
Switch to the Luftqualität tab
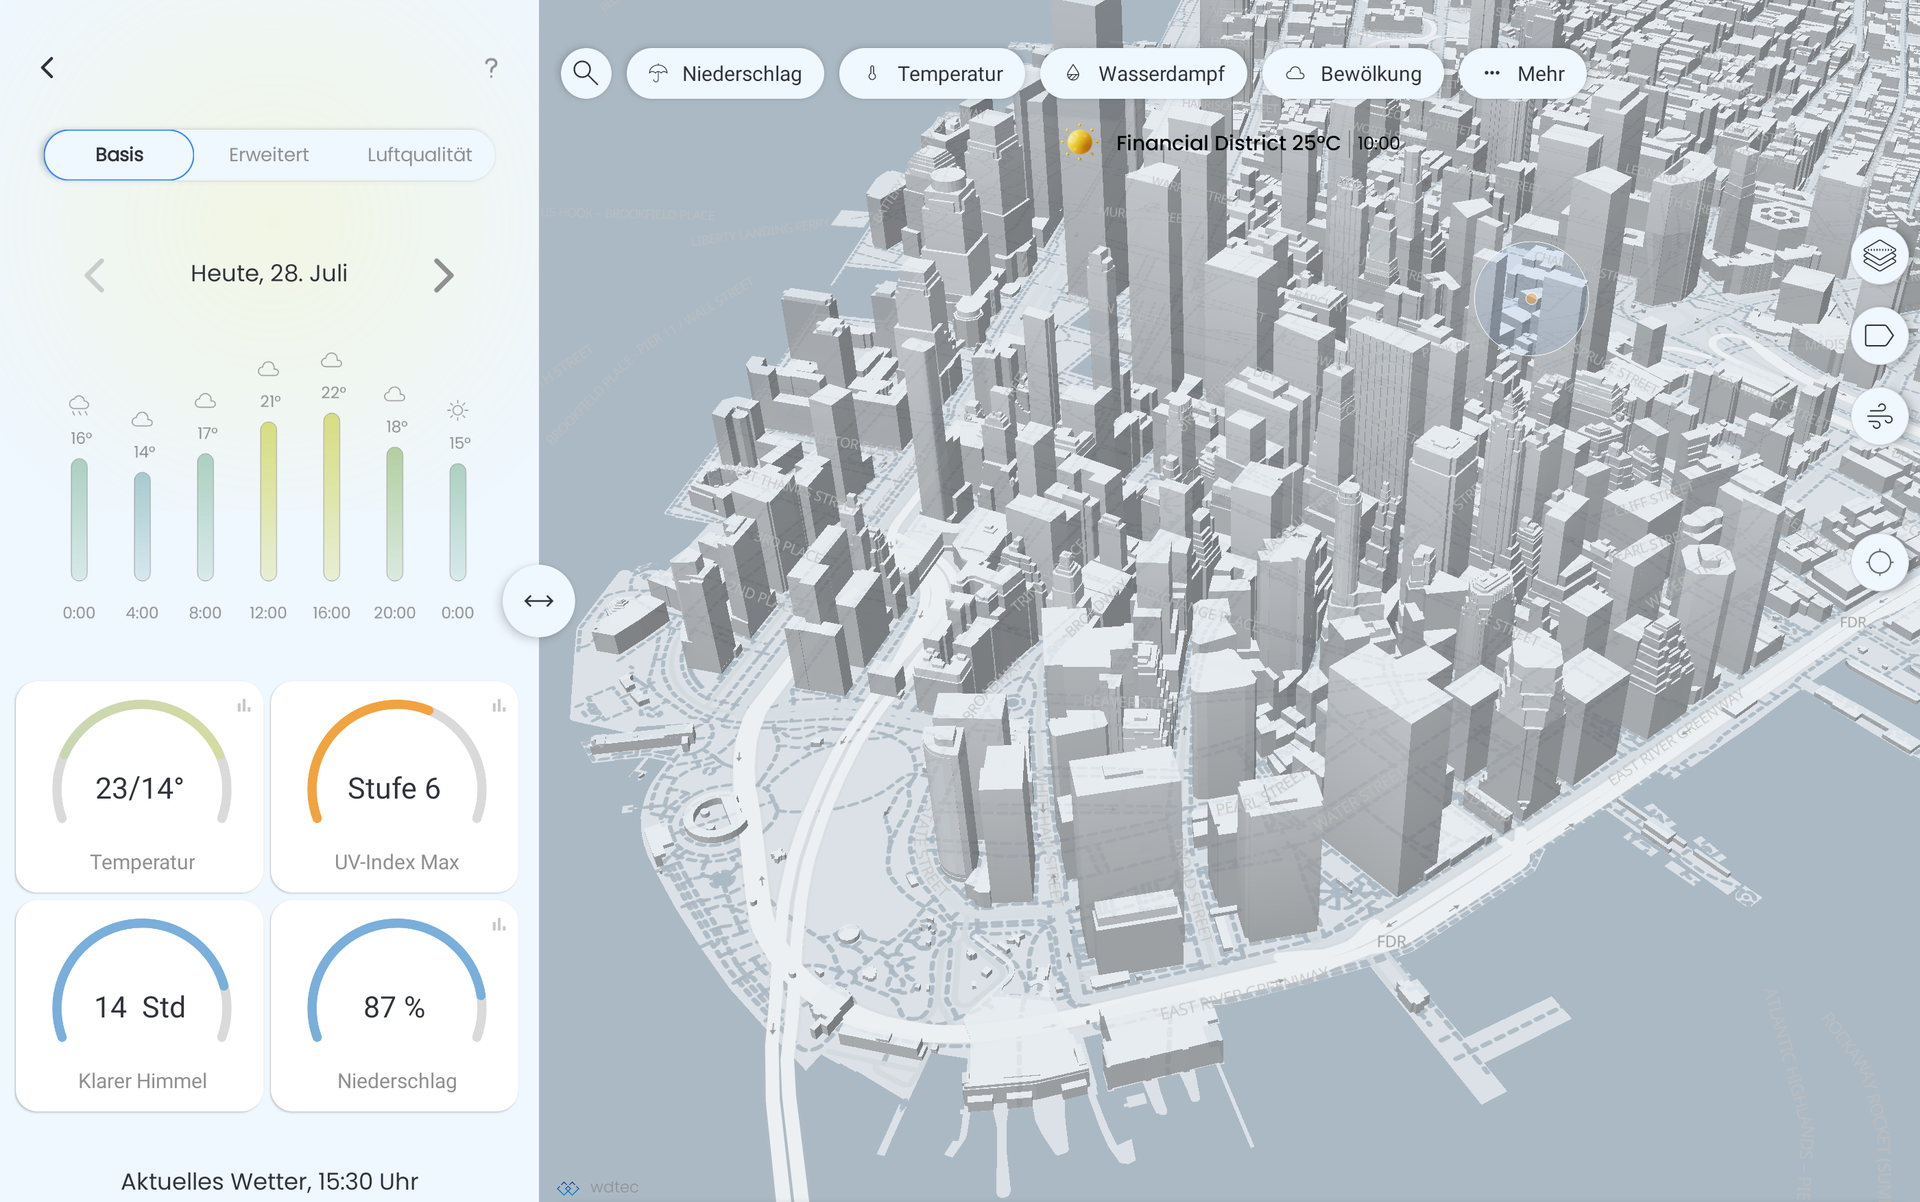(419, 155)
